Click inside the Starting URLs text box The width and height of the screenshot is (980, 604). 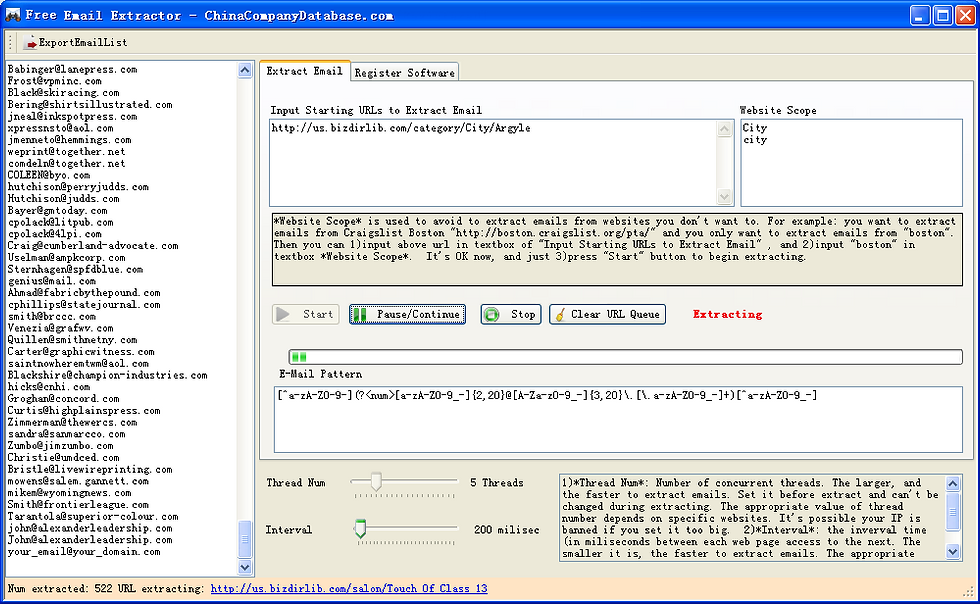point(492,163)
